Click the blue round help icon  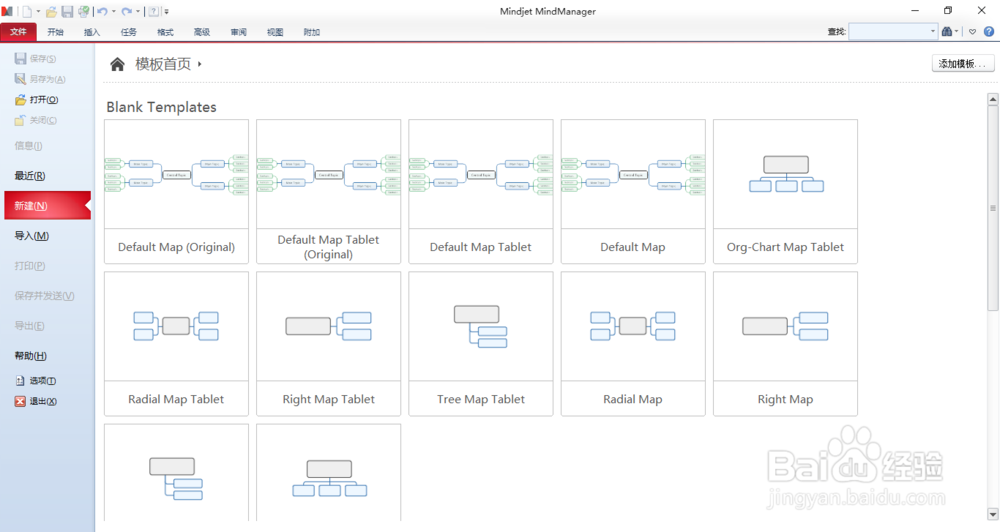pos(989,31)
